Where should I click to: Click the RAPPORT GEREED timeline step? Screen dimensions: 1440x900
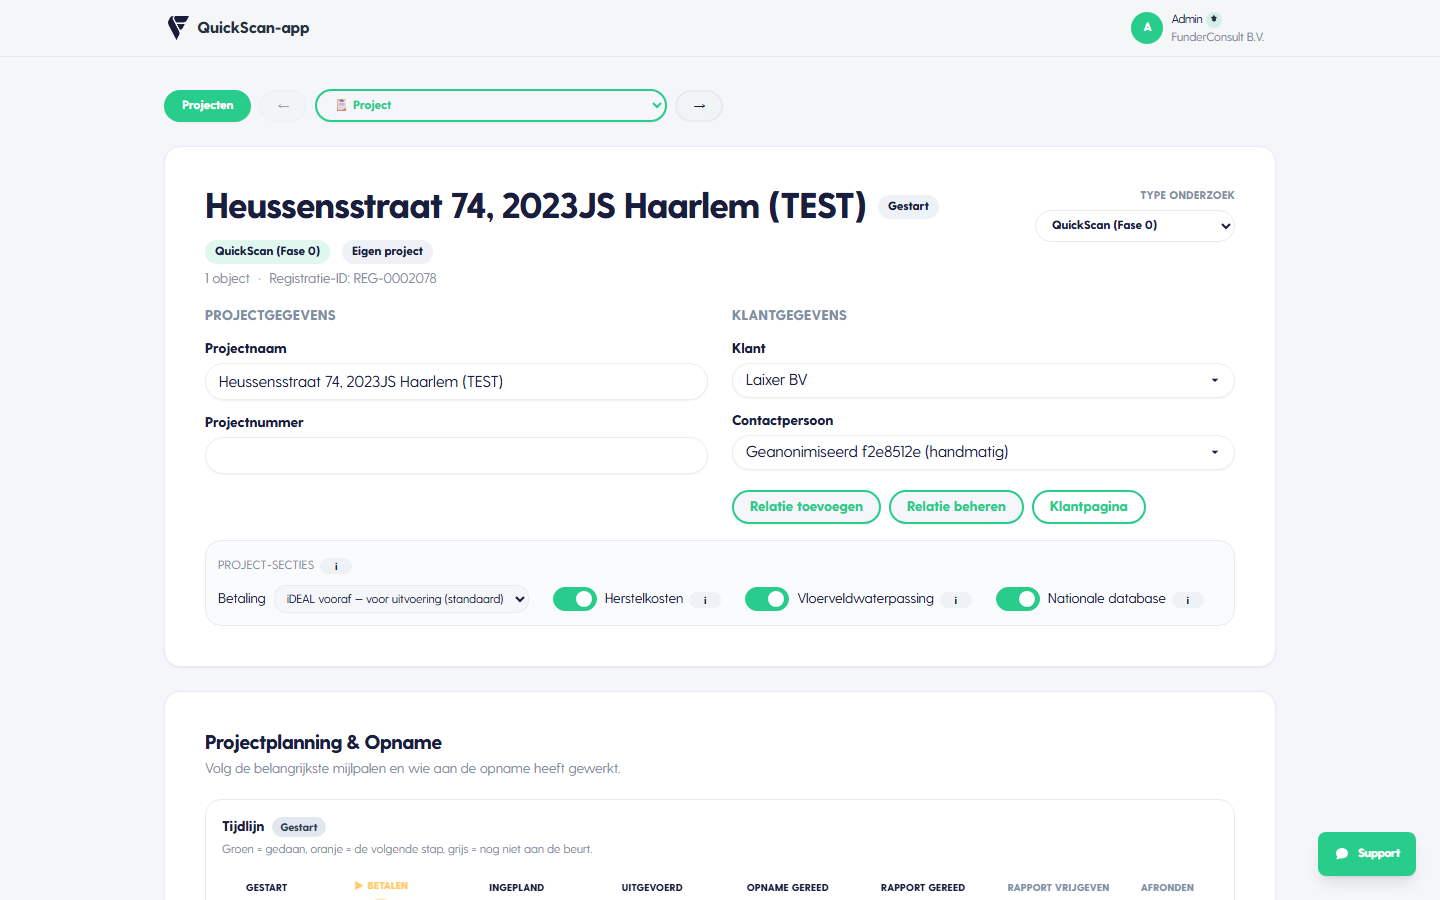click(x=923, y=888)
